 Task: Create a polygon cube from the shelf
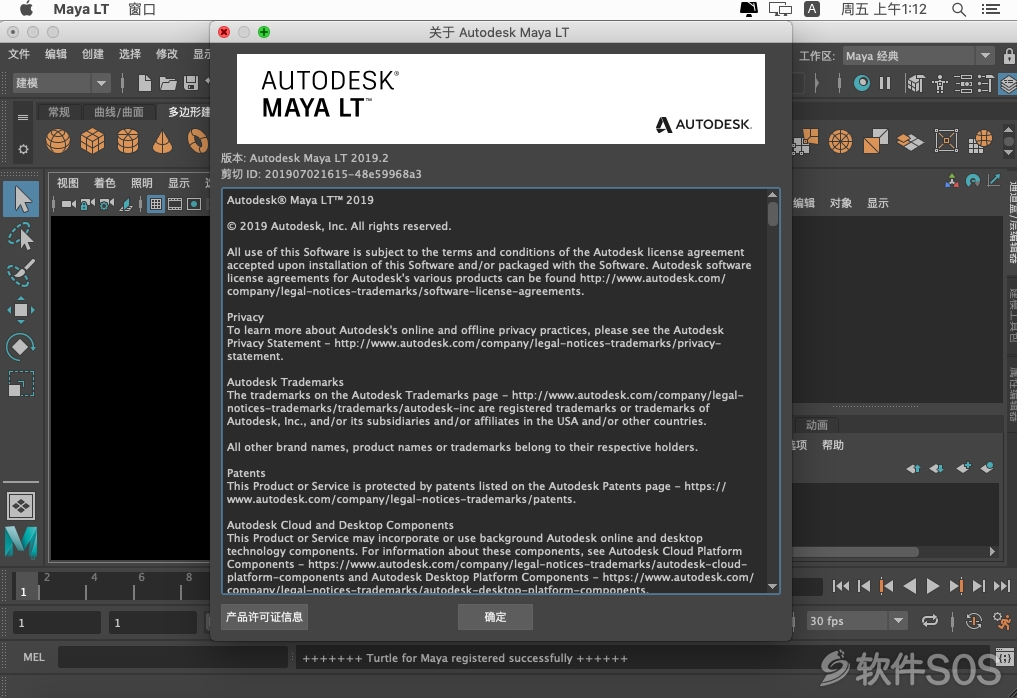pyautogui.click(x=92, y=141)
